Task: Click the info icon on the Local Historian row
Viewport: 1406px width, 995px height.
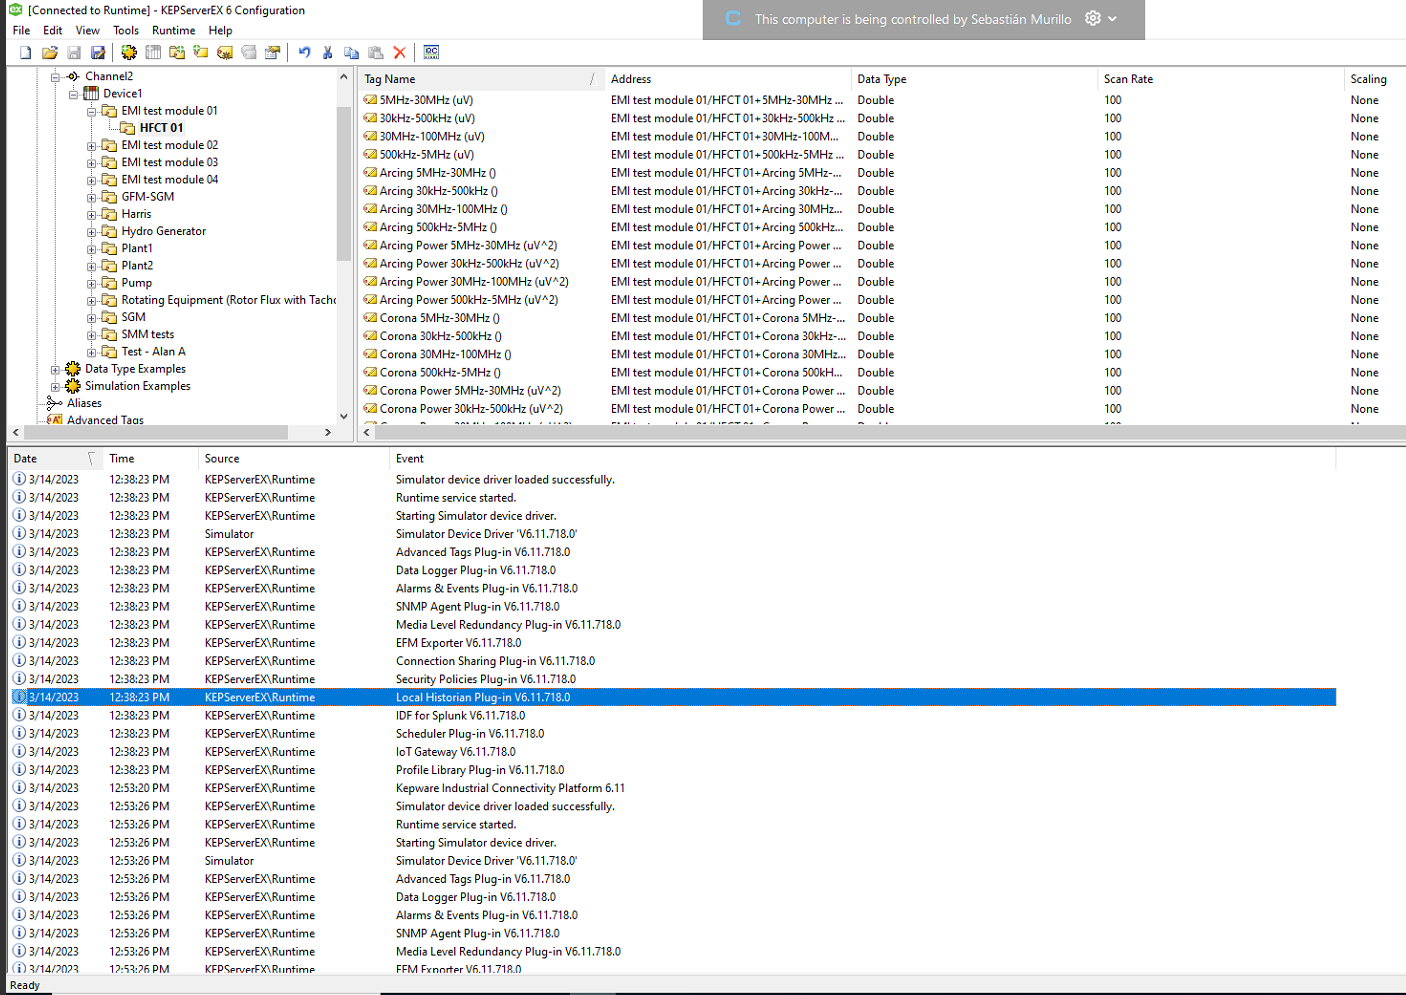Action: pyautogui.click(x=19, y=697)
